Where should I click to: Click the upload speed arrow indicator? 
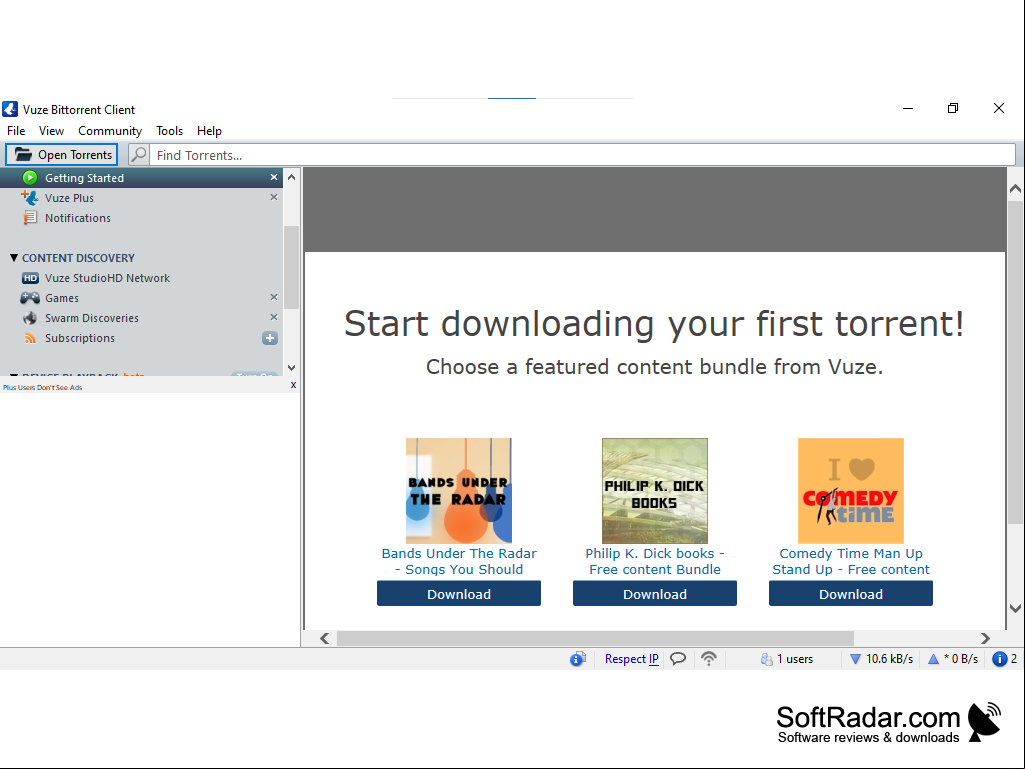pyautogui.click(x=933, y=659)
